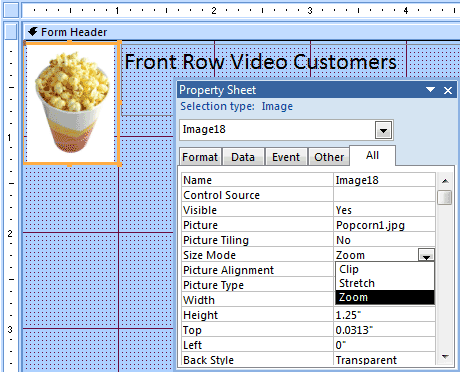Close the Property Sheet pane

448,90
